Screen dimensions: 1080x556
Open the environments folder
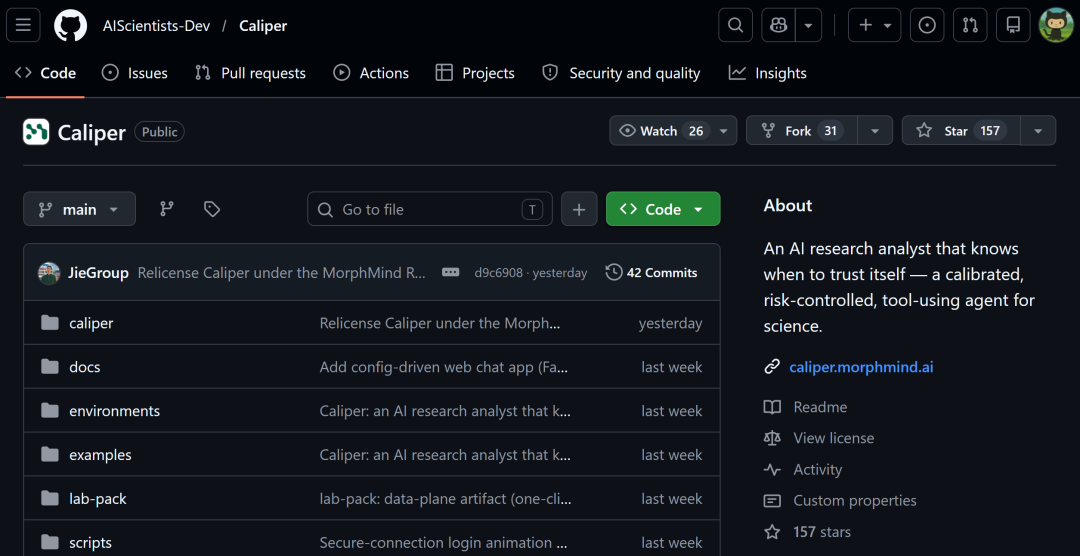[x=114, y=411]
